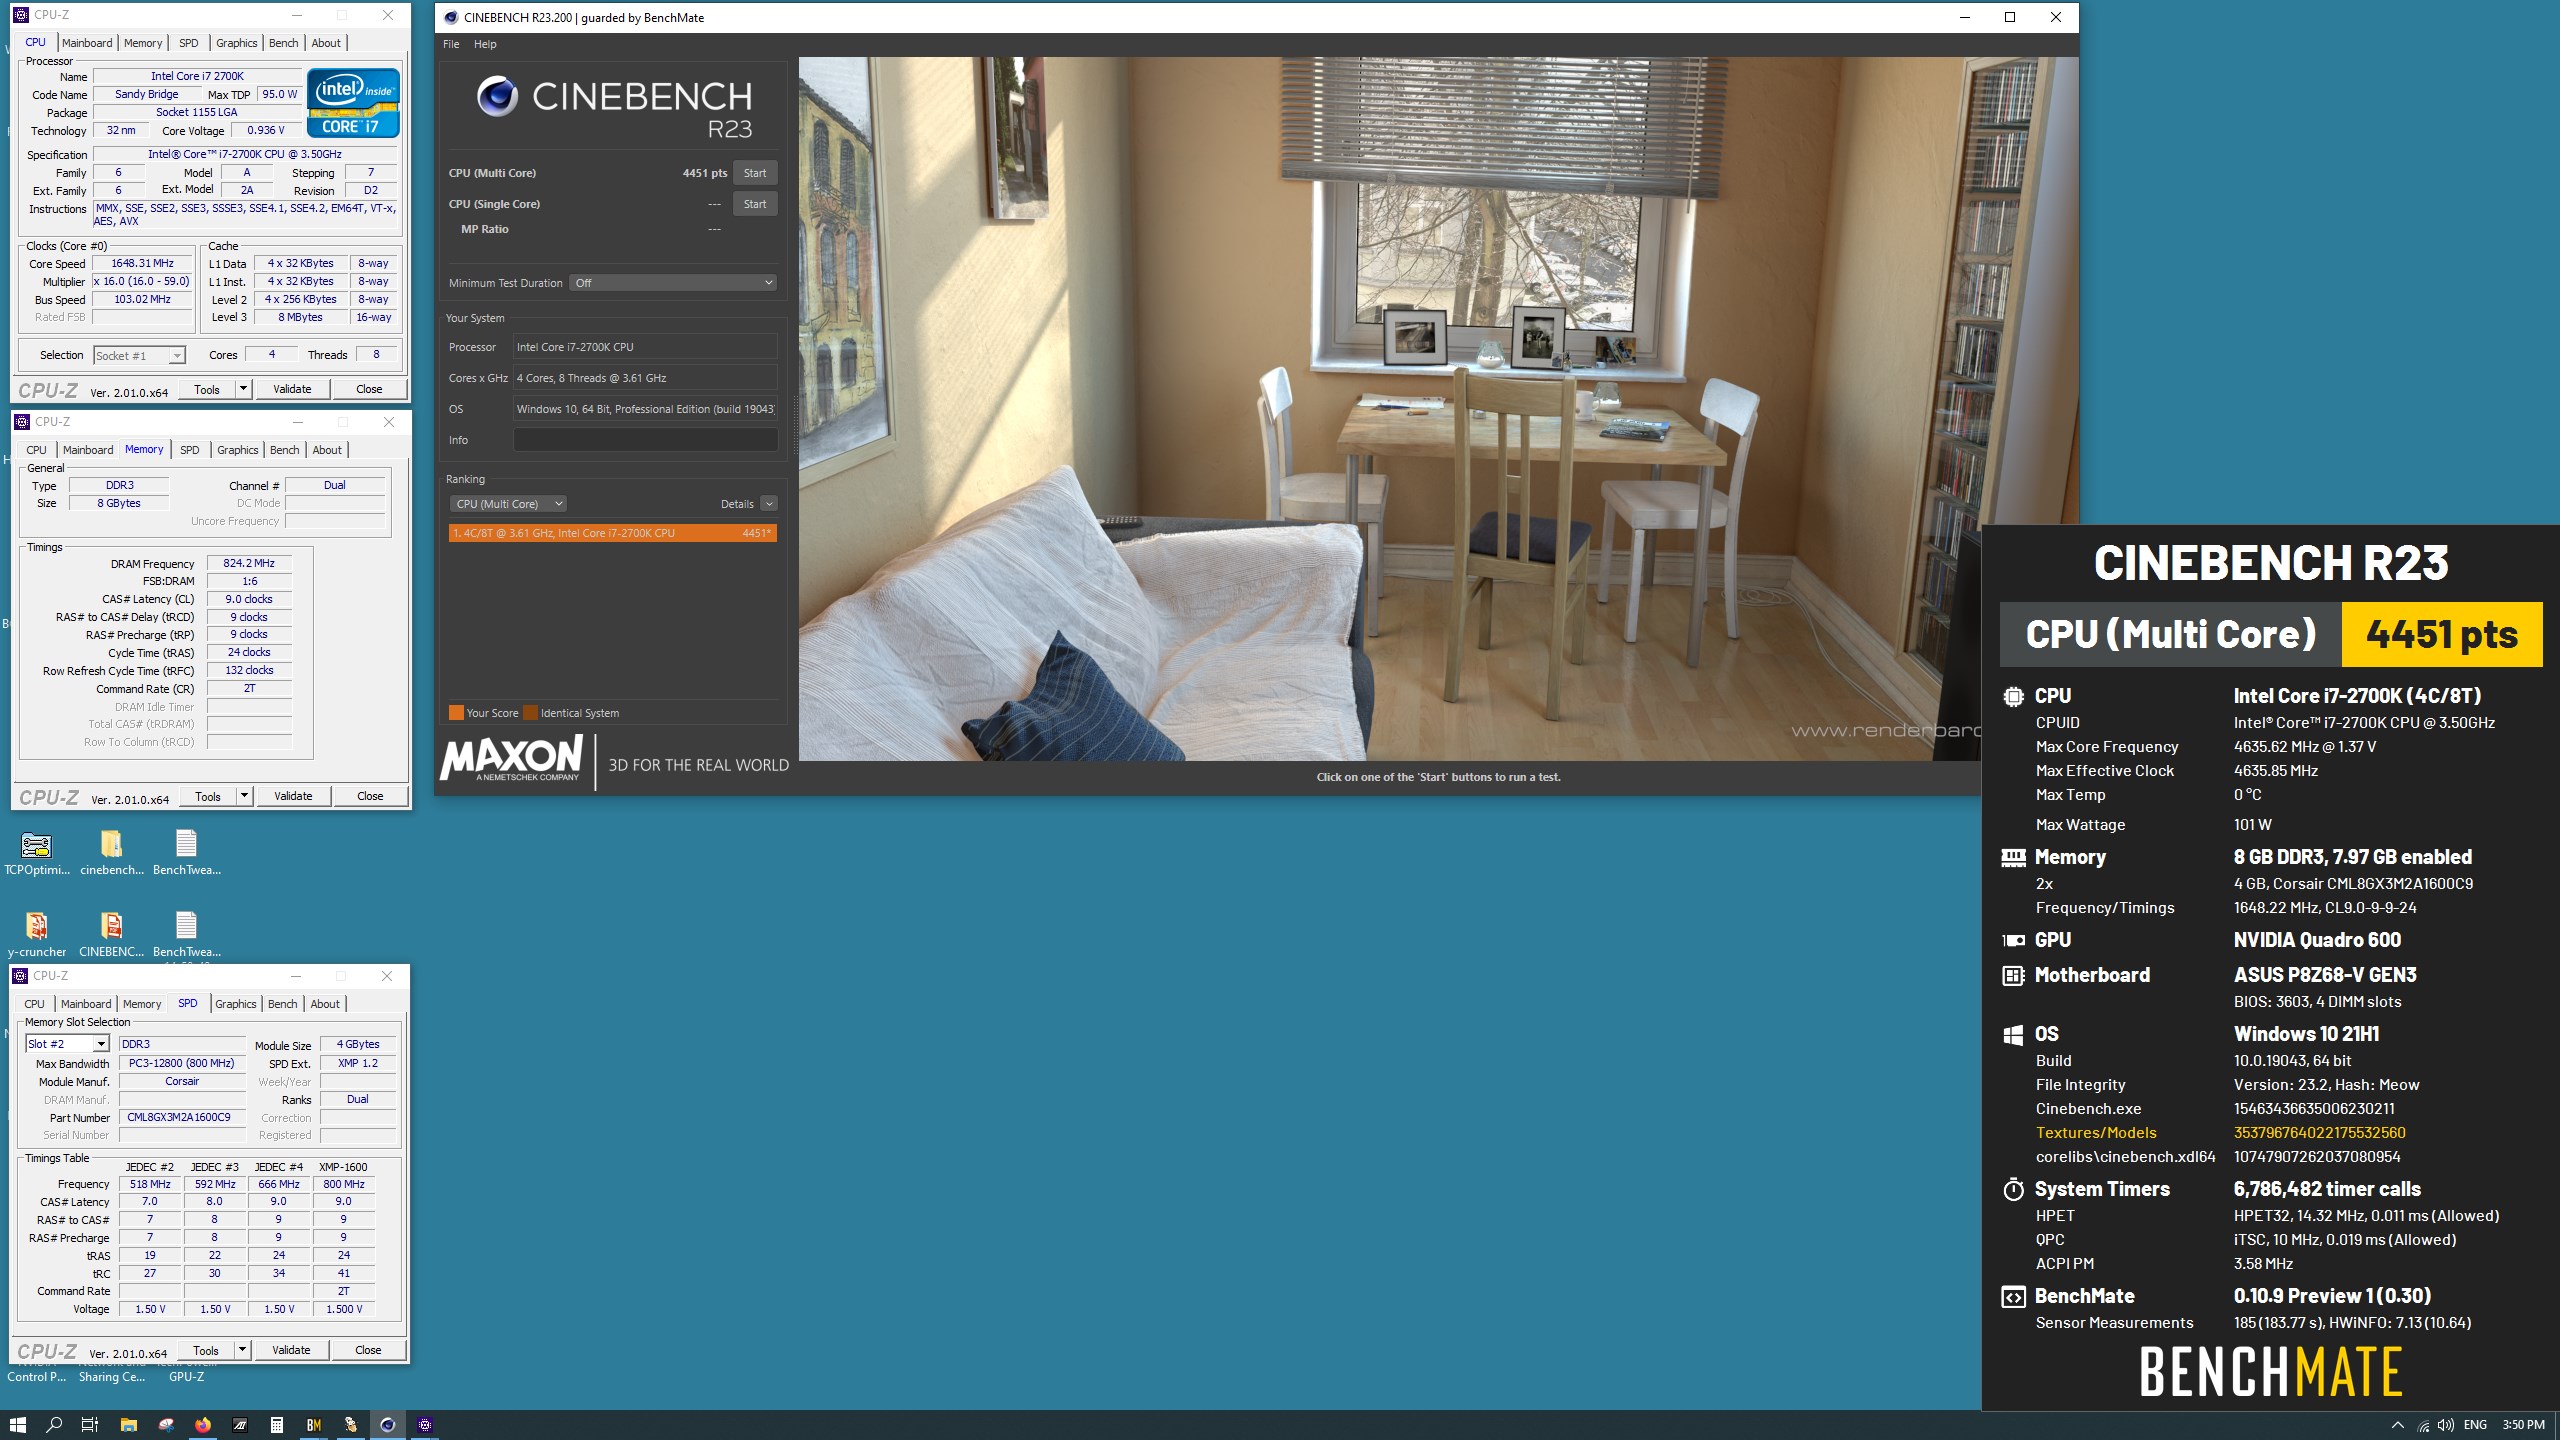2560x1440 pixels.
Task: Show hidden system tray icons
Action: pos(2397,1426)
